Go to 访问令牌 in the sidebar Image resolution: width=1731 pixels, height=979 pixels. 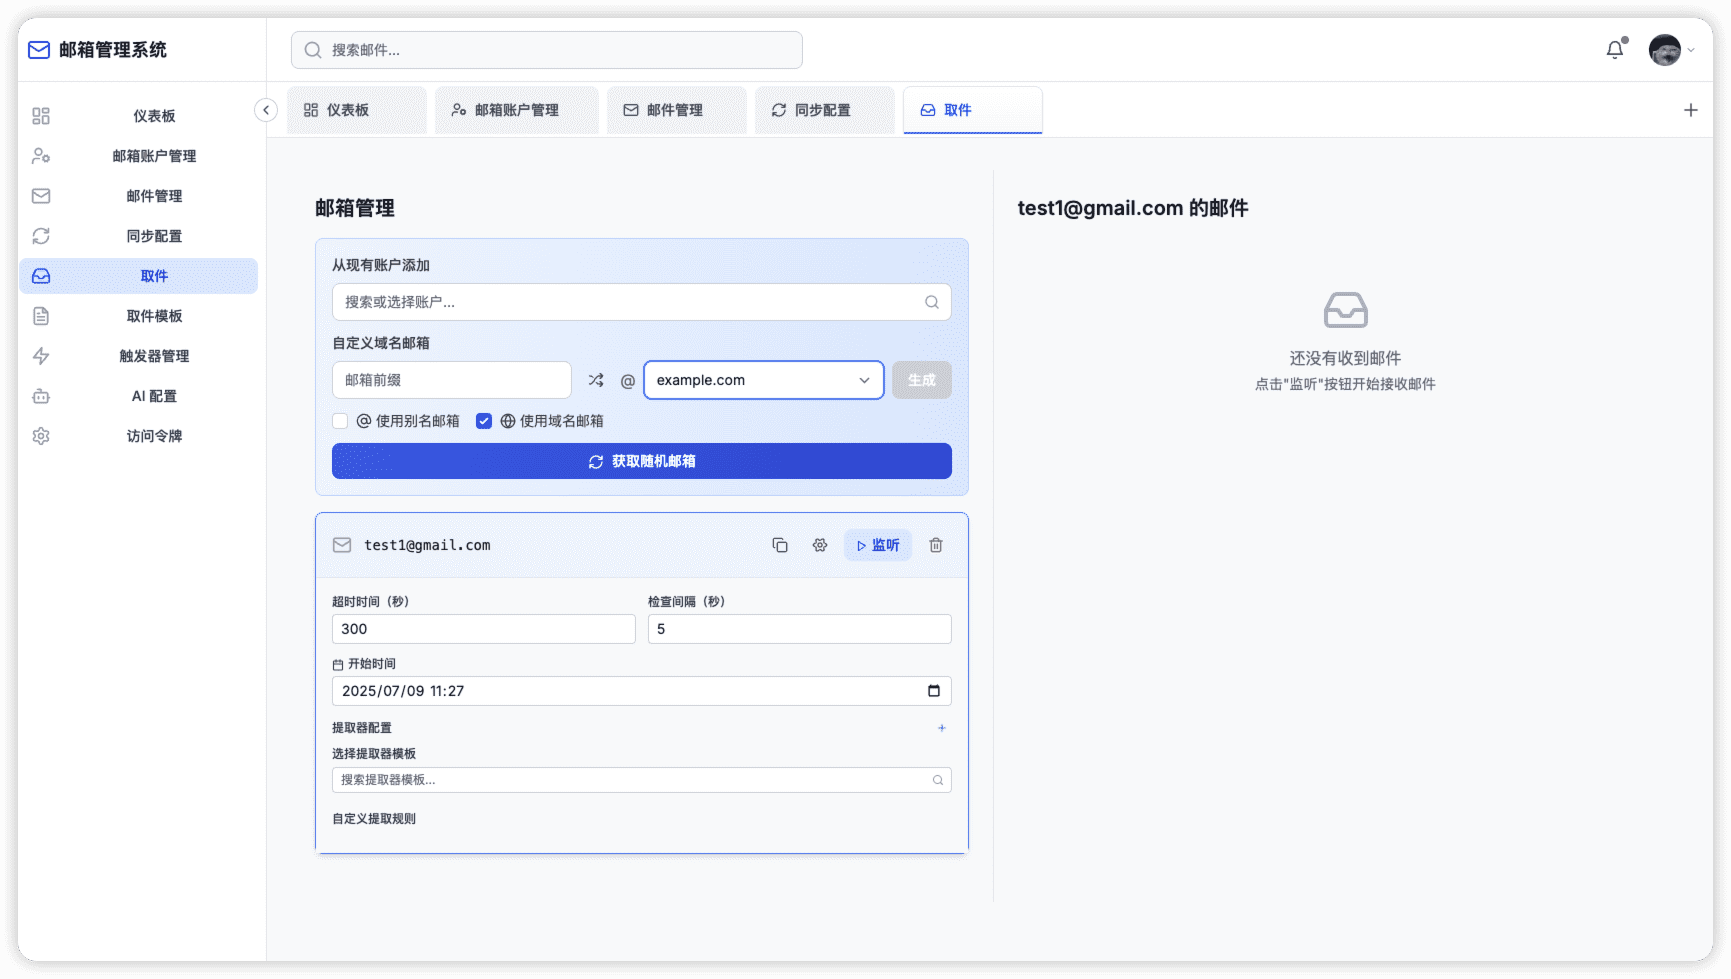tap(138, 436)
